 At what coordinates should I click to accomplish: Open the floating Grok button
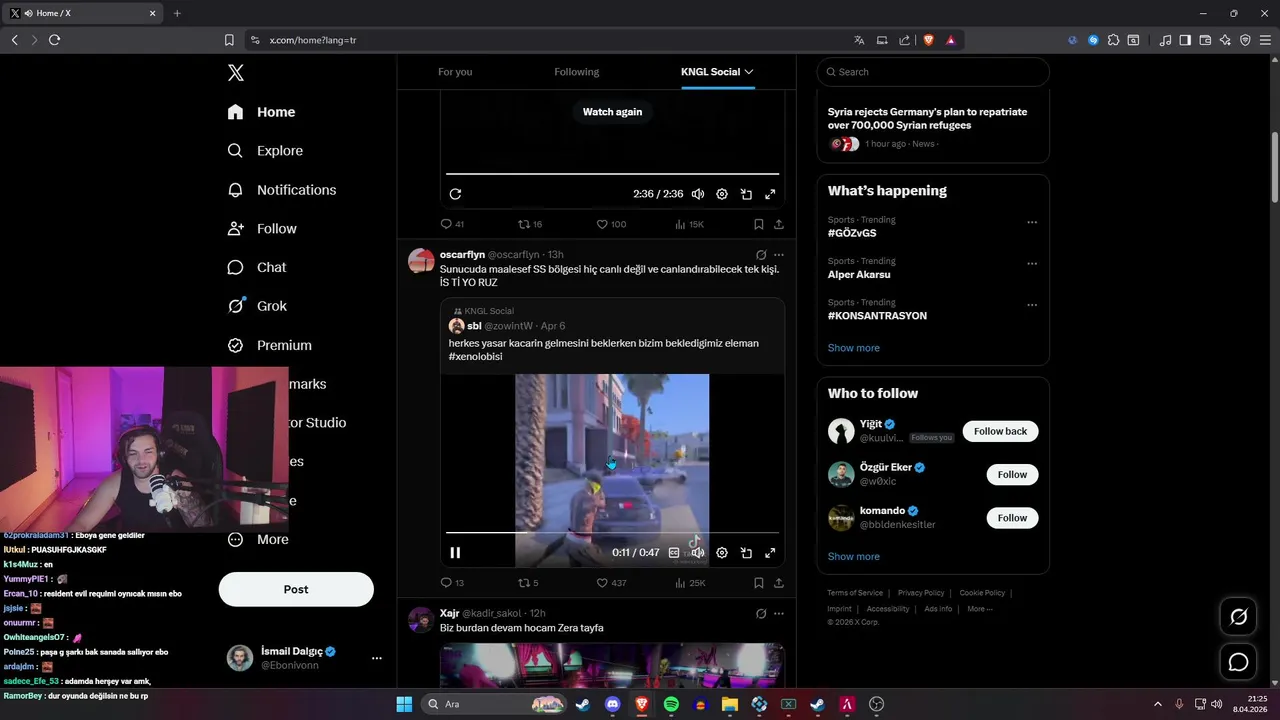1238,617
